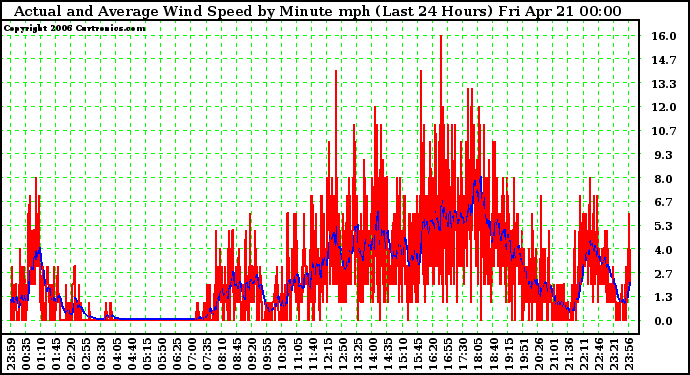Click the 23:56 time label

(629, 354)
